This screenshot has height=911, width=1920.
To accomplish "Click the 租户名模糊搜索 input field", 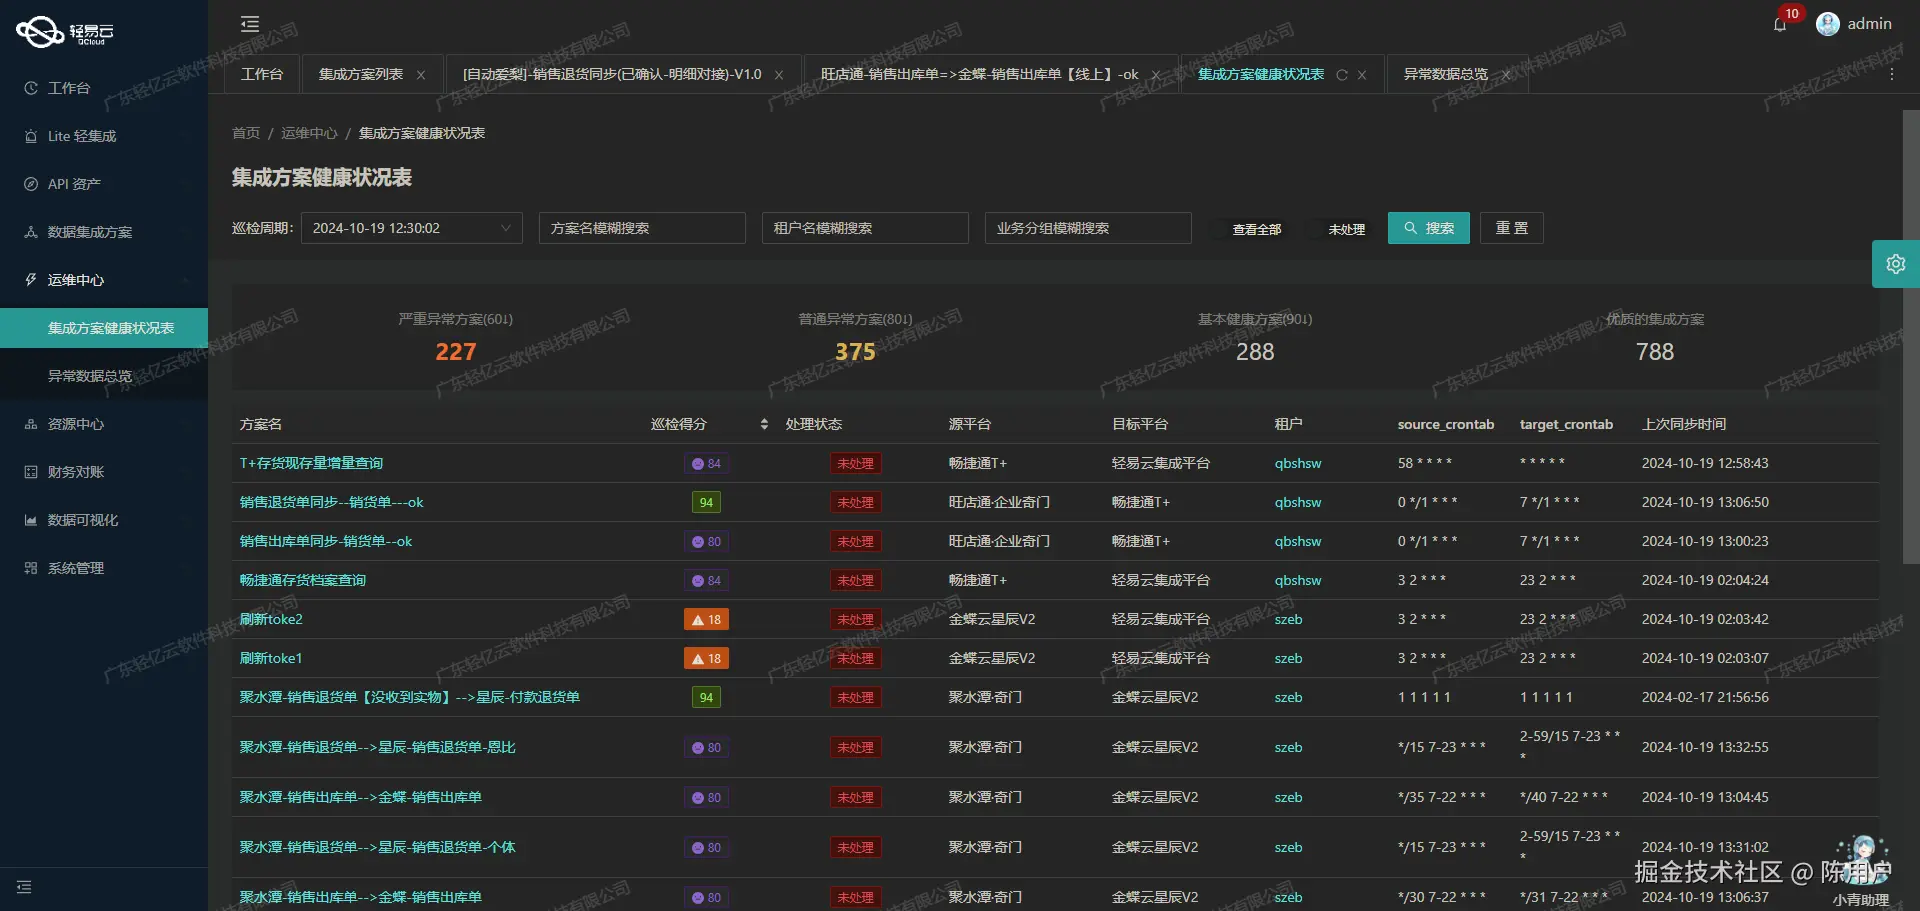I will pyautogui.click(x=864, y=227).
